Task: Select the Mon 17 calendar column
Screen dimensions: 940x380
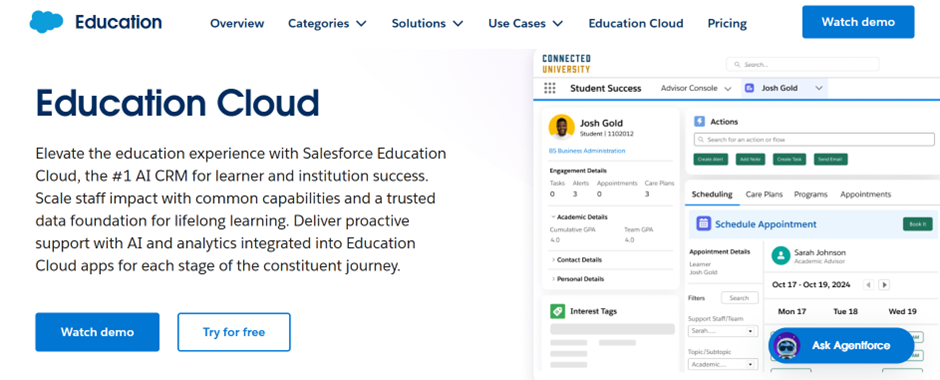Action: 791,312
